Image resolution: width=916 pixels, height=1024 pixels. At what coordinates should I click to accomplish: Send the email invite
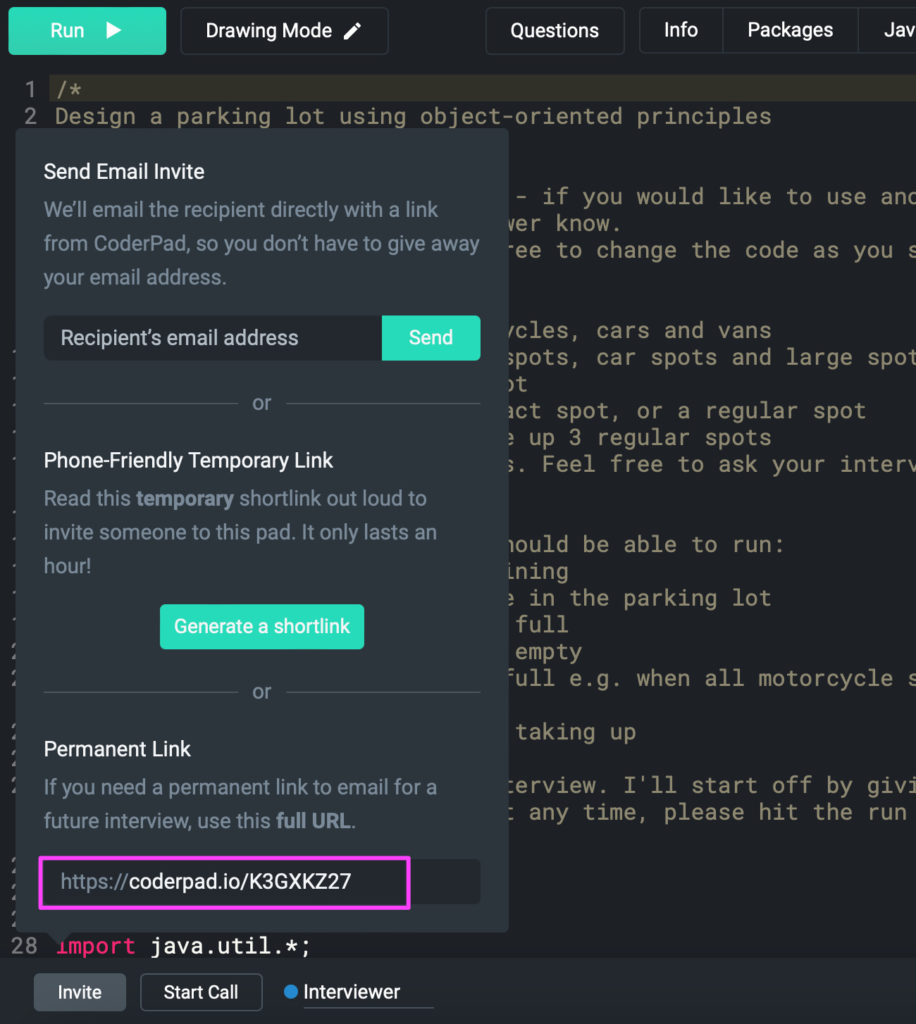[431, 338]
